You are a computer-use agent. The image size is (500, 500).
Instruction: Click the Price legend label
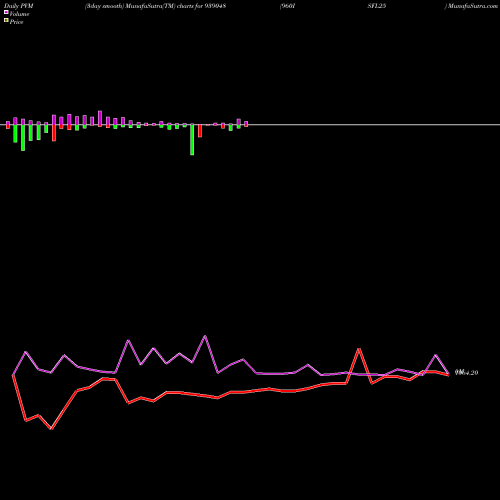[x=16, y=22]
